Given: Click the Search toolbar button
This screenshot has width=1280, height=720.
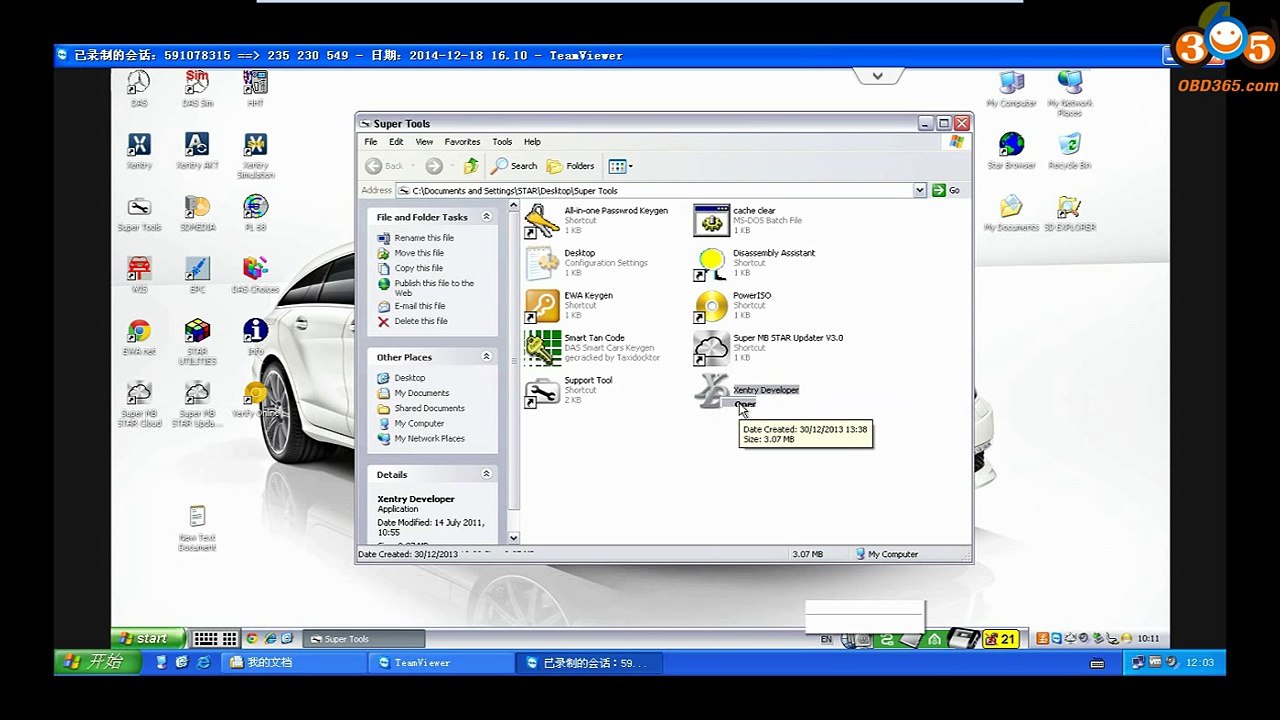Looking at the screenshot, I should 514,166.
